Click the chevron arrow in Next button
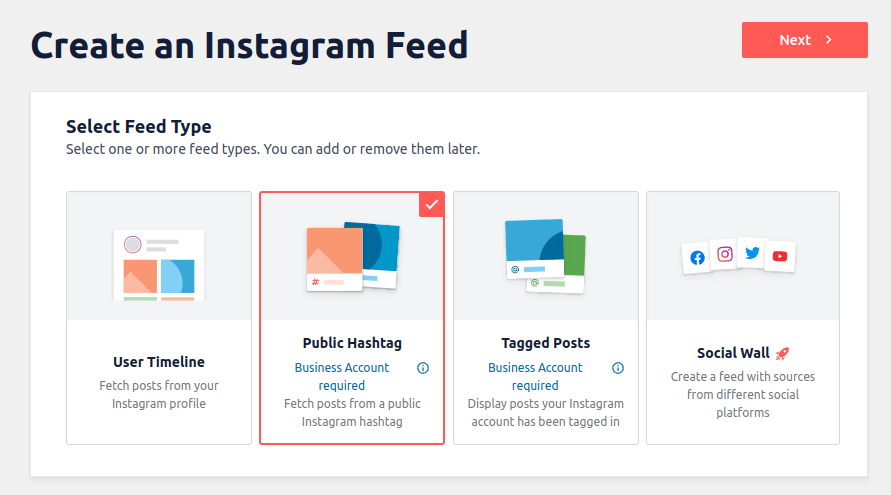This screenshot has width=891, height=495. [829, 40]
